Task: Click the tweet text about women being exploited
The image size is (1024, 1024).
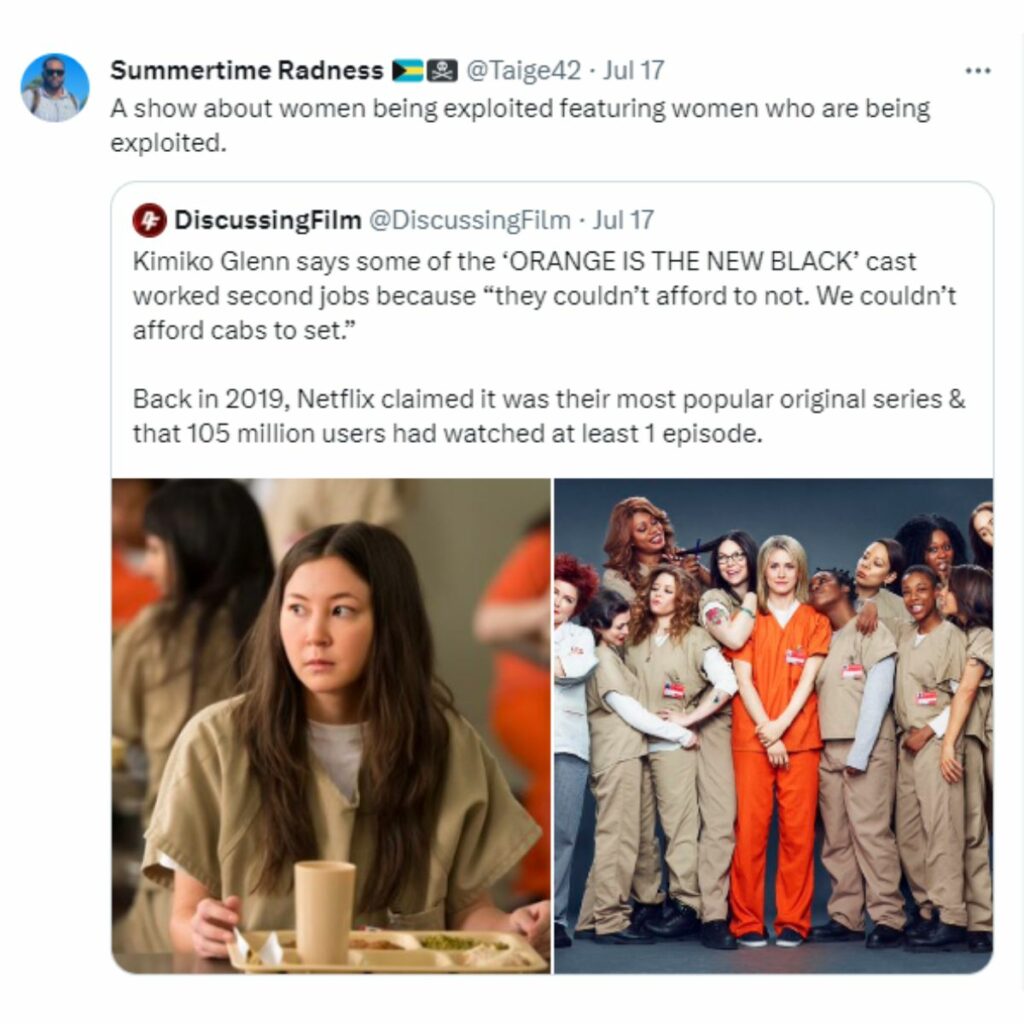Action: (x=520, y=125)
